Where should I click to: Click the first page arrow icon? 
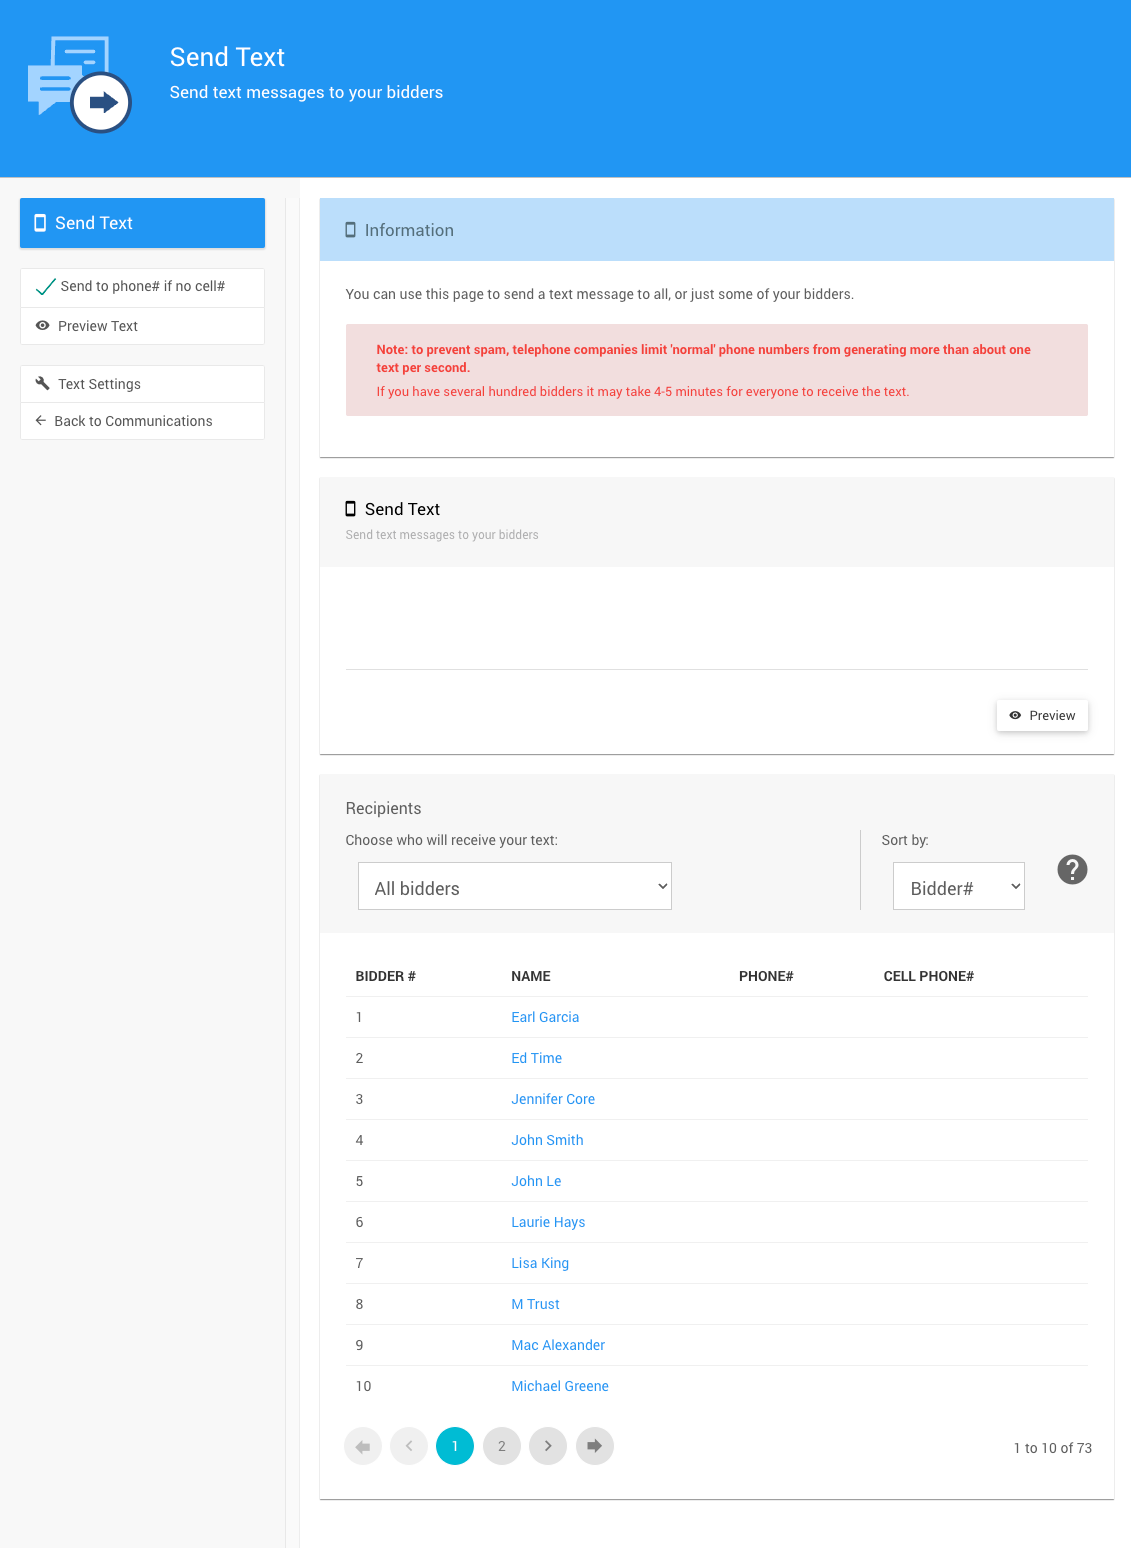363,1446
